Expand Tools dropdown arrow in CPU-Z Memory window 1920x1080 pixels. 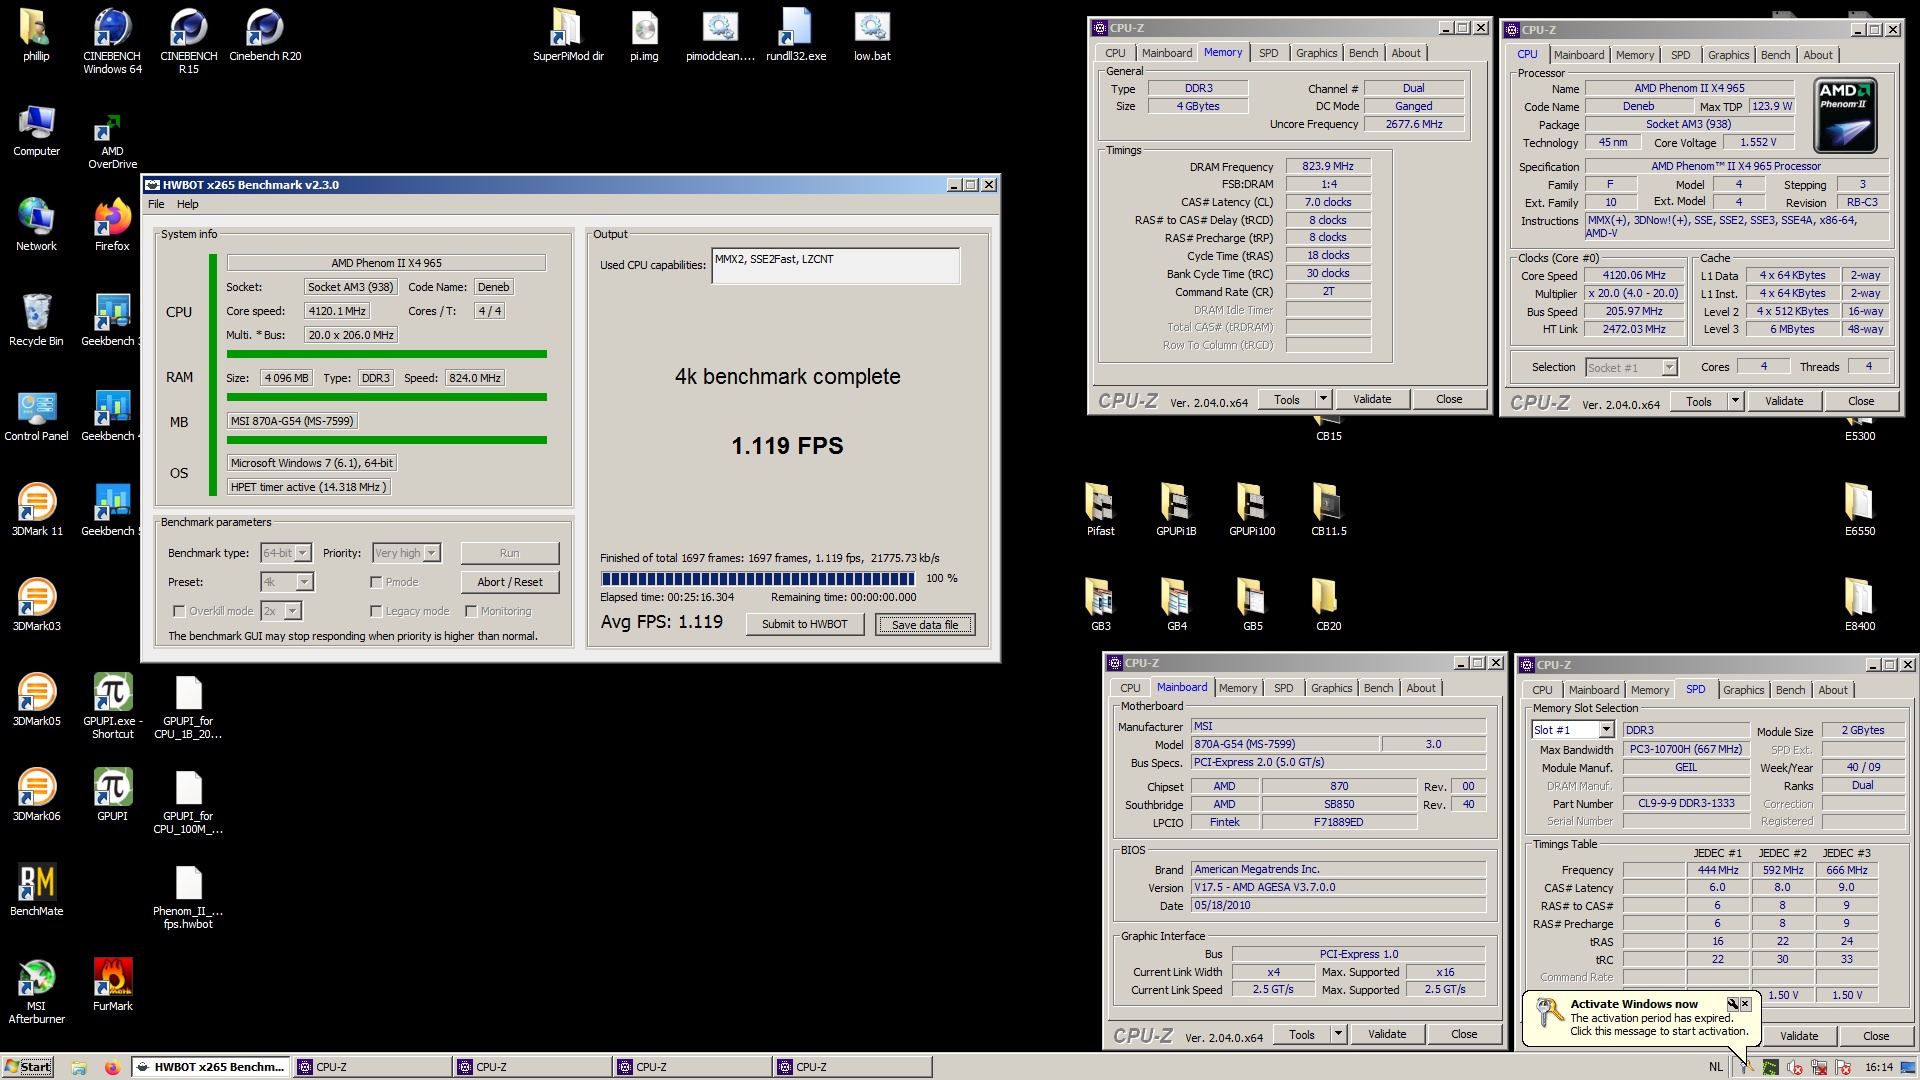[x=1323, y=399]
